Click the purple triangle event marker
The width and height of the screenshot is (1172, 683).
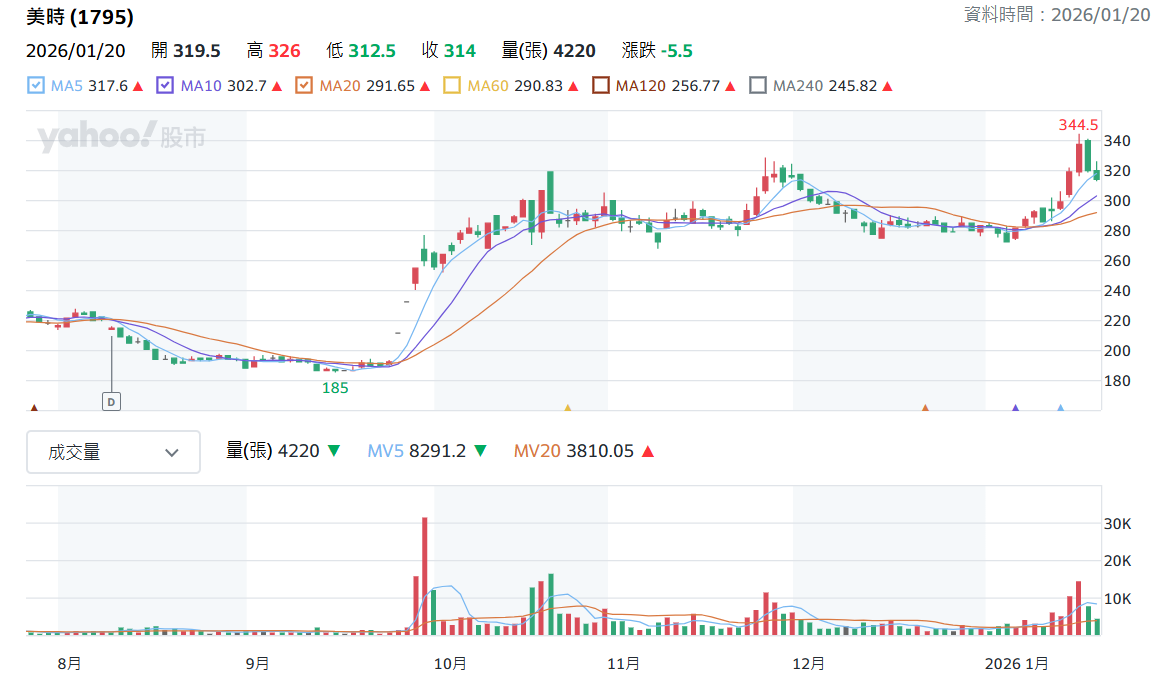click(1015, 408)
